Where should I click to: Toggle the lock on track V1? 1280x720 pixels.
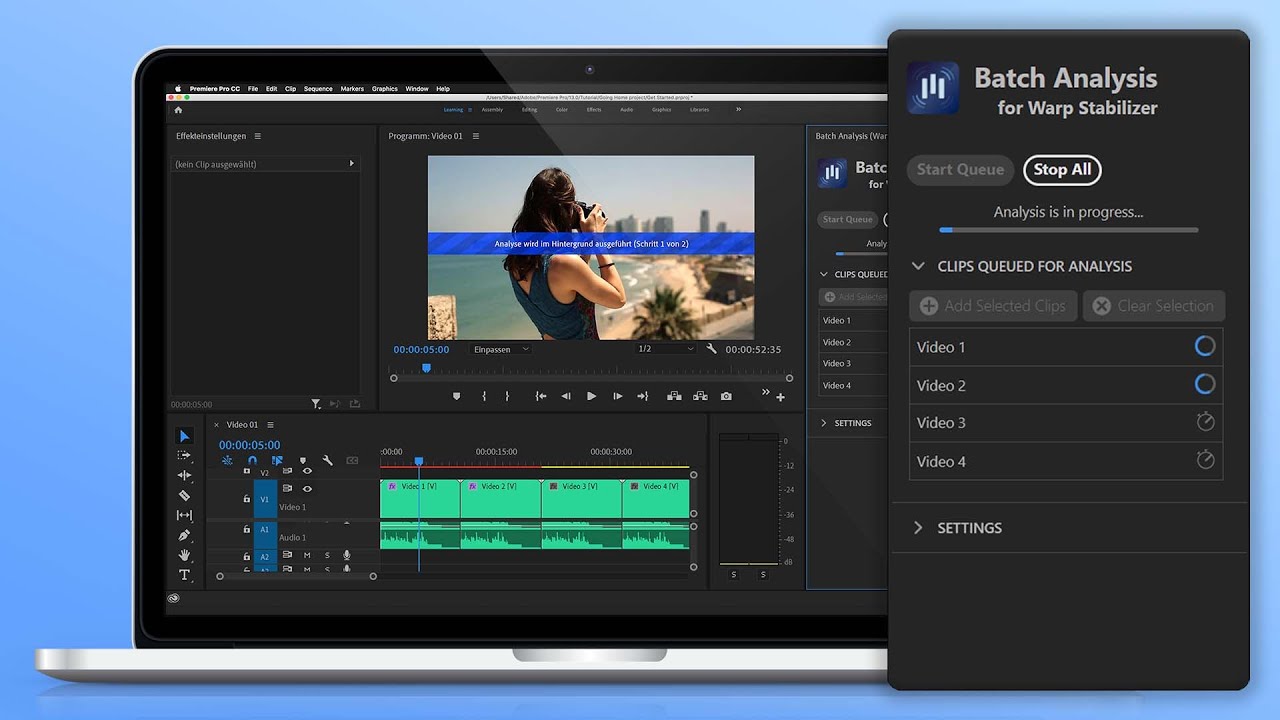(x=247, y=498)
